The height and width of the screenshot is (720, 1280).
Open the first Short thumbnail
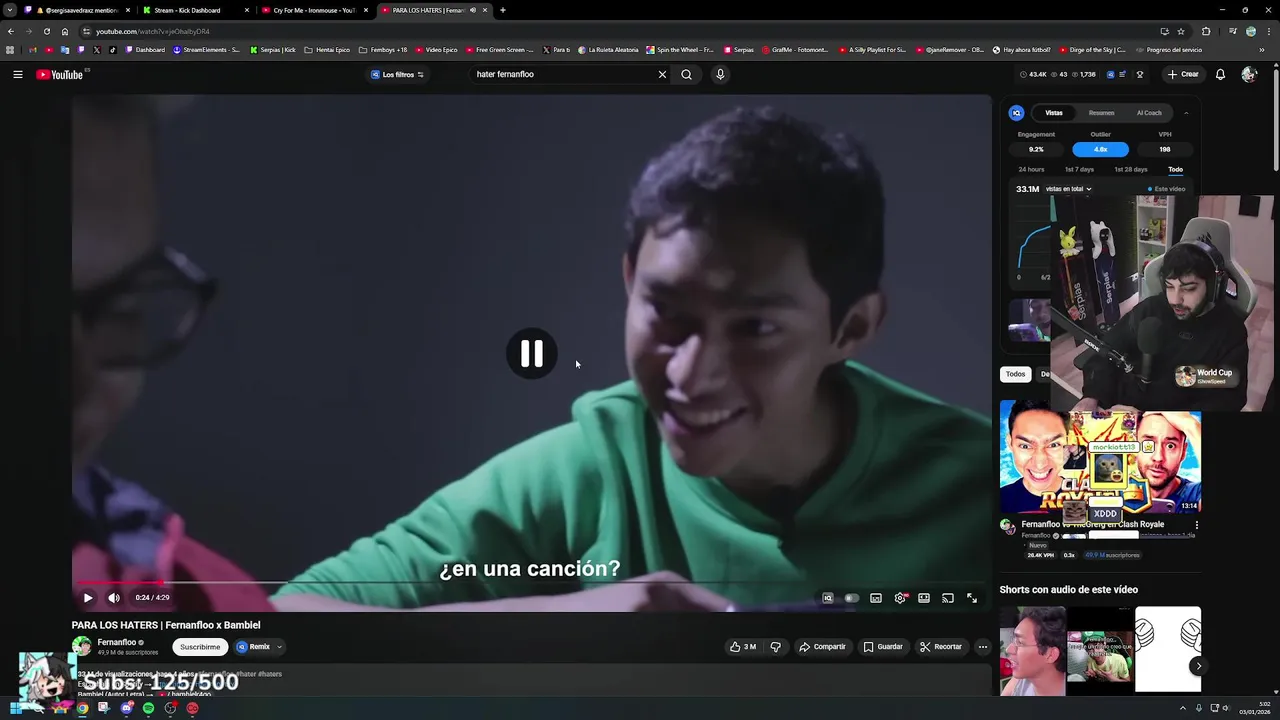1032,650
